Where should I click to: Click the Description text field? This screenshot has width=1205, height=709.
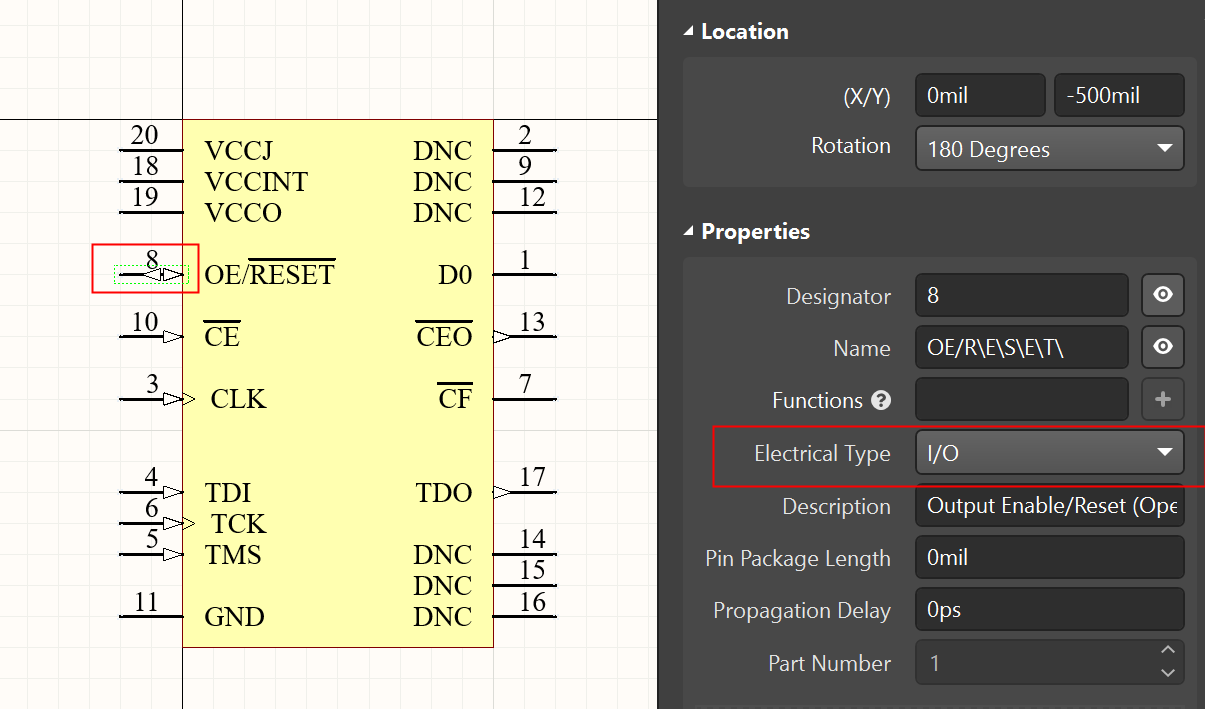tap(1049, 506)
